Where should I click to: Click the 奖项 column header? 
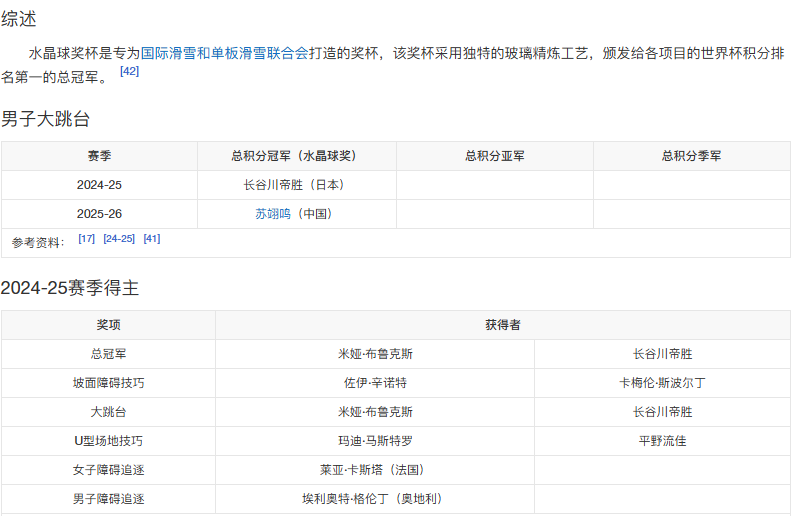[x=109, y=325]
